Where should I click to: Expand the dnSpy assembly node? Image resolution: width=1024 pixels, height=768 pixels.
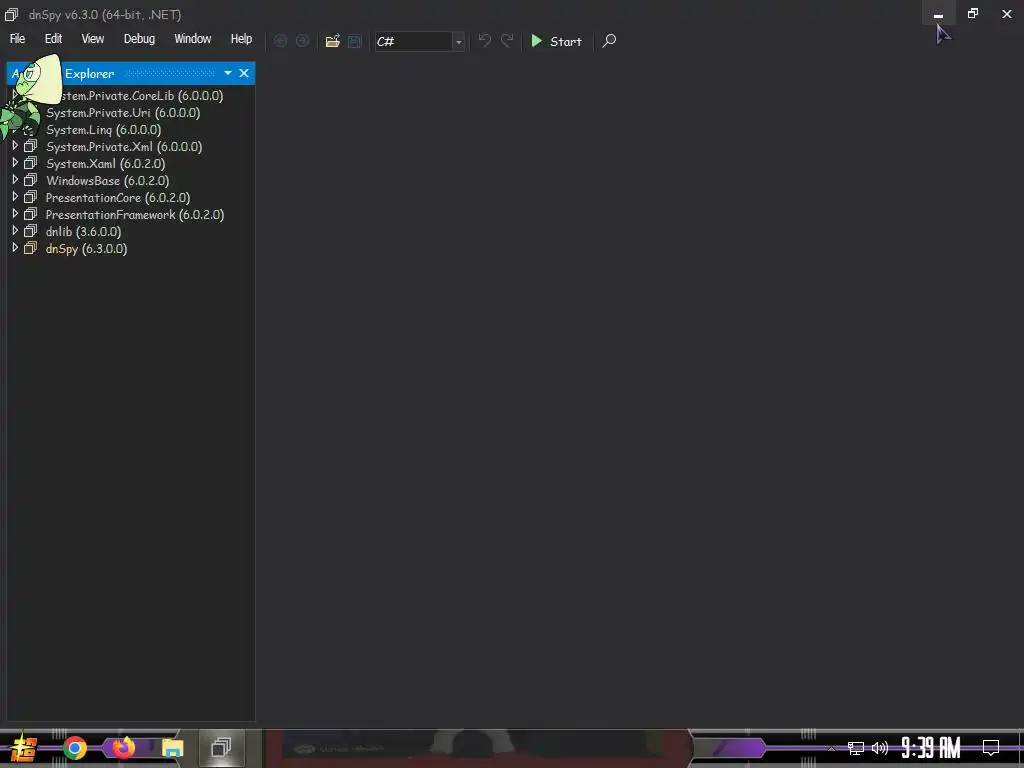point(14,248)
